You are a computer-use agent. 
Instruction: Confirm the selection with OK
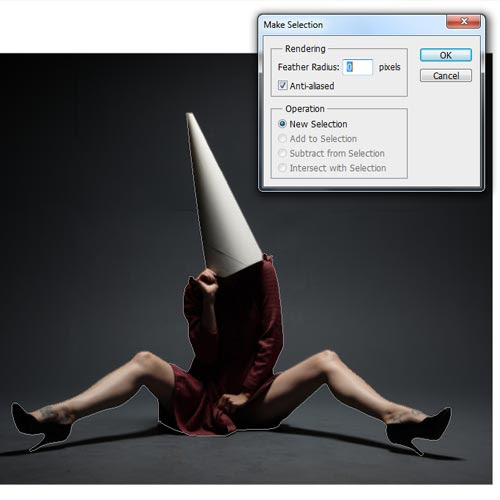point(446,55)
